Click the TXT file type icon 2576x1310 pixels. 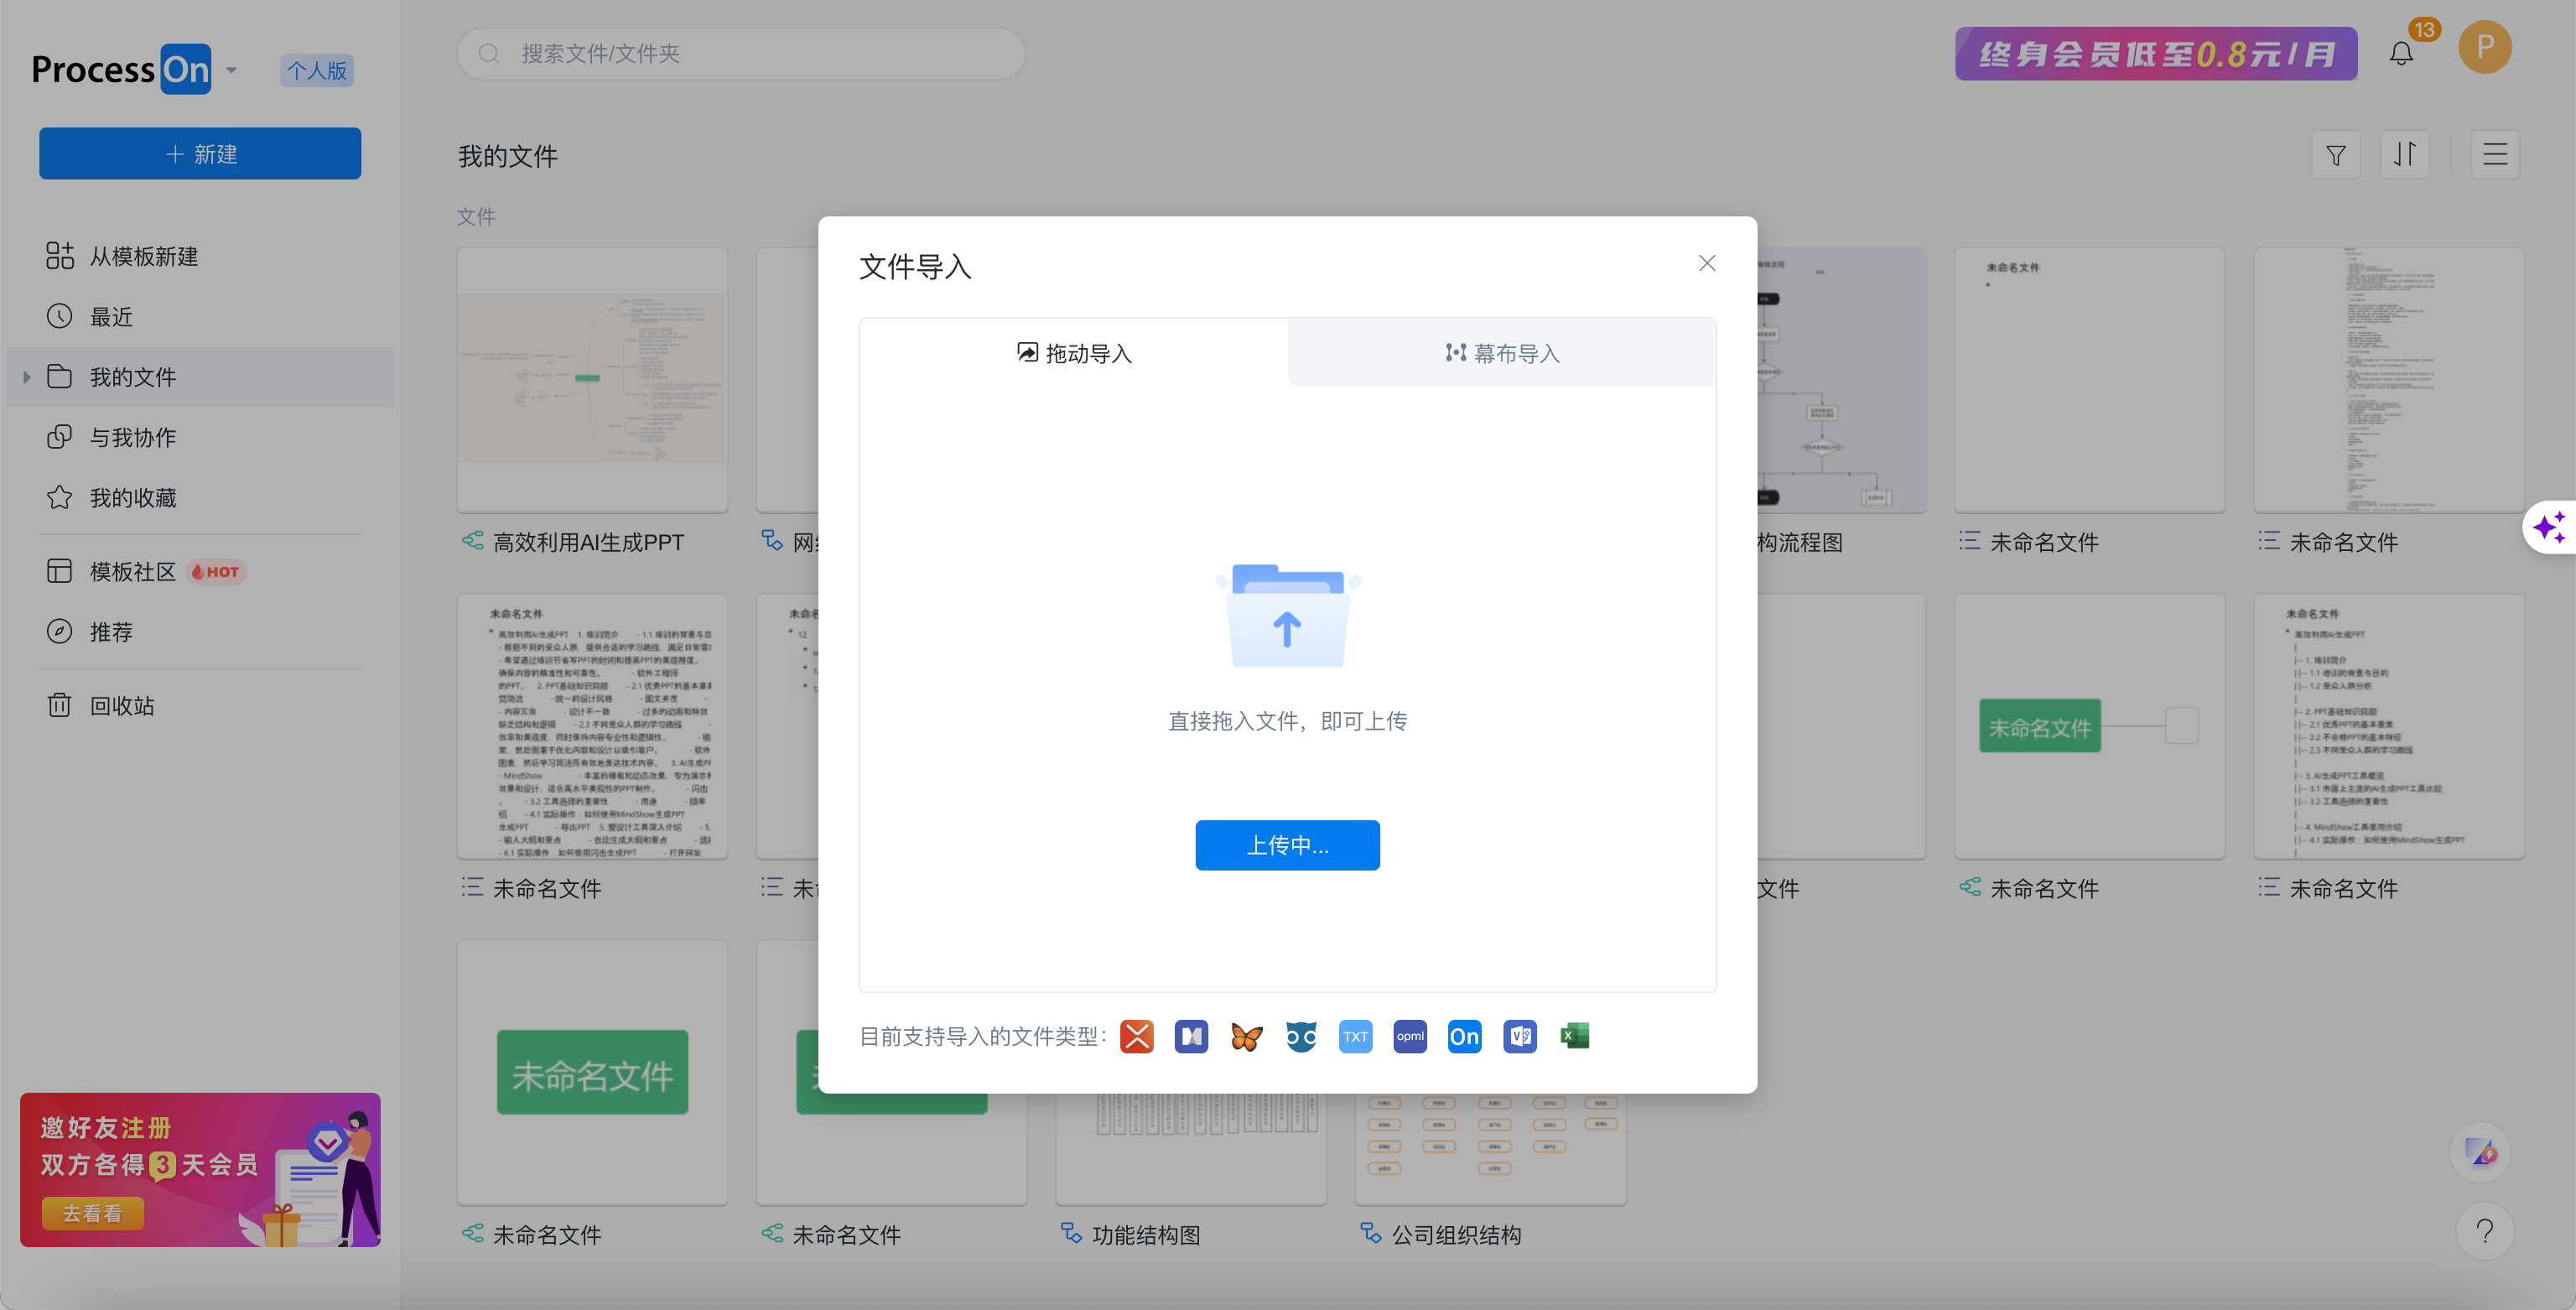pos(1355,1036)
